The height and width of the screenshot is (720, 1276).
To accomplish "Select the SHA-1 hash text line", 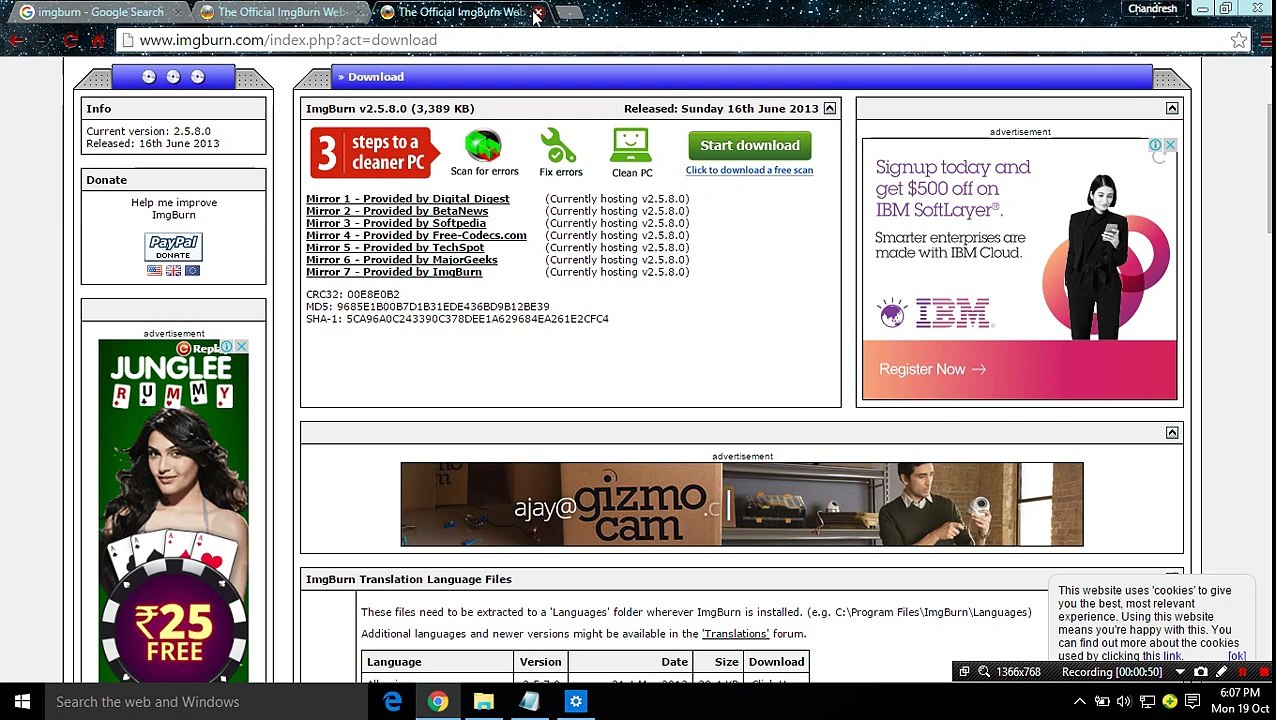I will [x=457, y=319].
